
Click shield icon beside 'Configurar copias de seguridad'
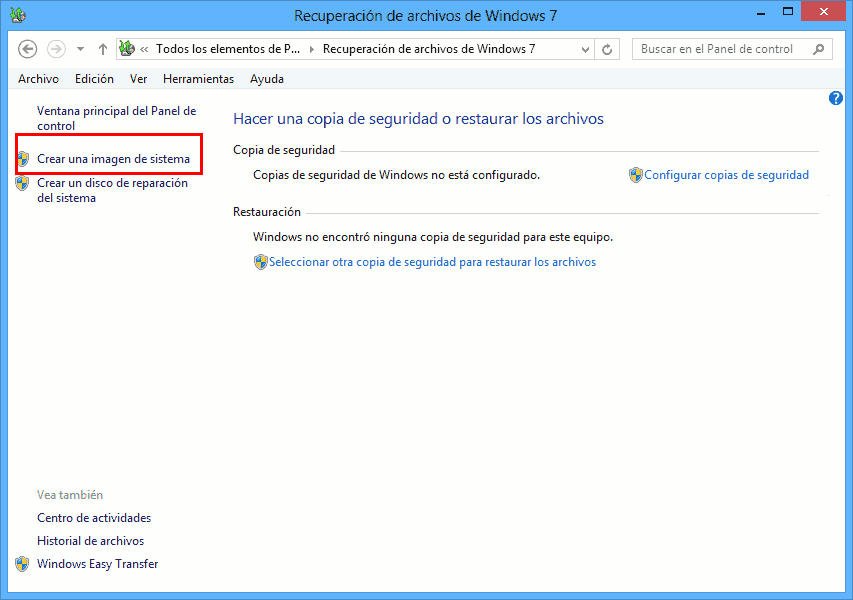pyautogui.click(x=635, y=175)
